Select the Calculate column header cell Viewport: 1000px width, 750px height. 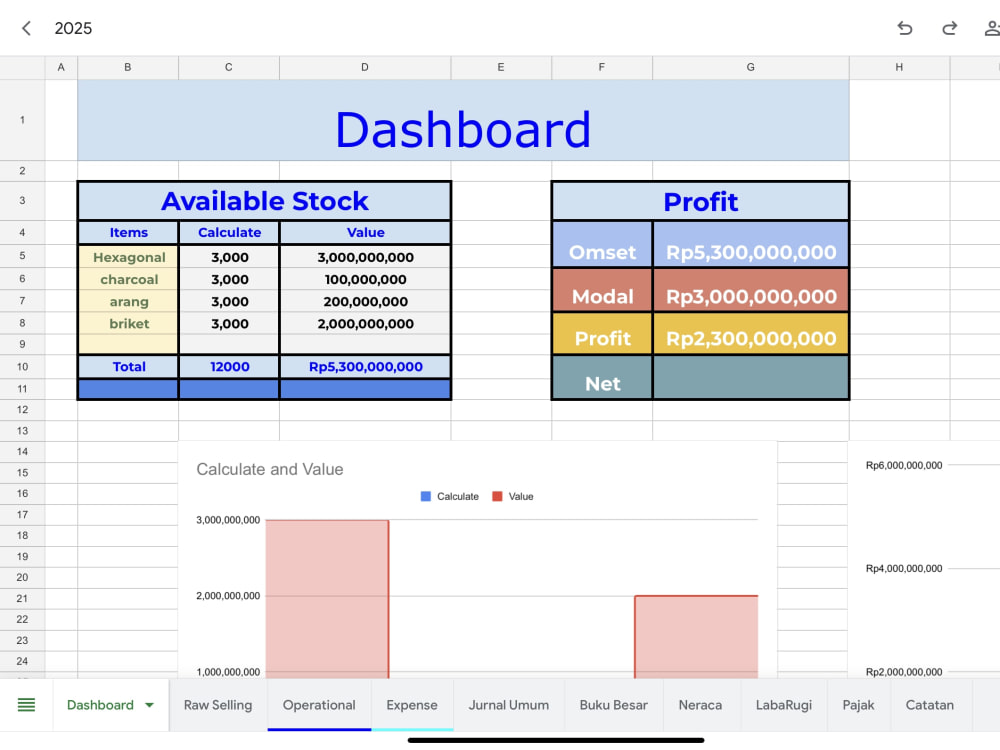point(230,232)
